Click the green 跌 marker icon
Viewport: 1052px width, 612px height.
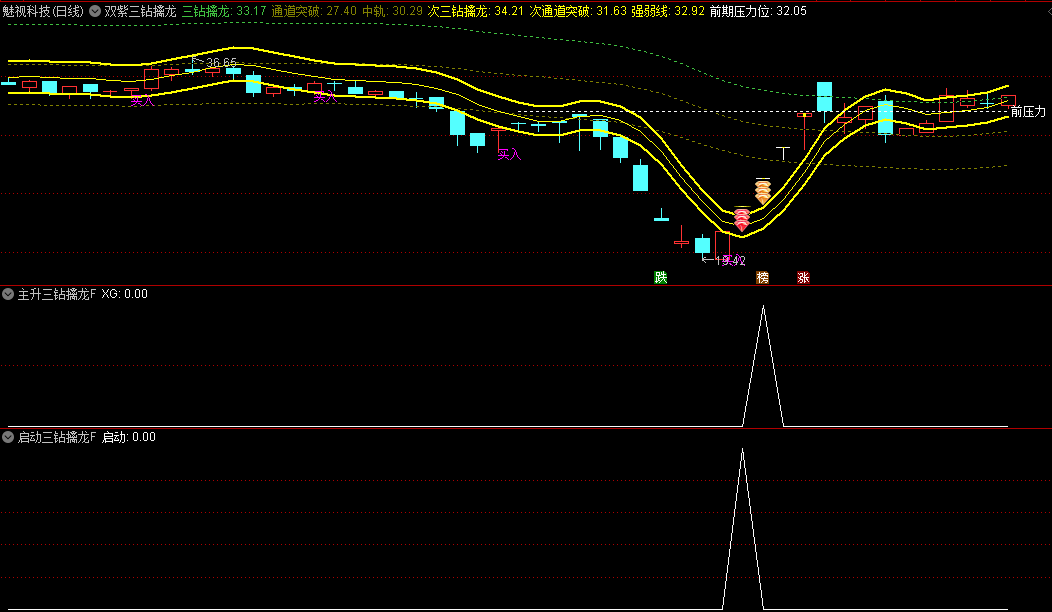click(660, 277)
